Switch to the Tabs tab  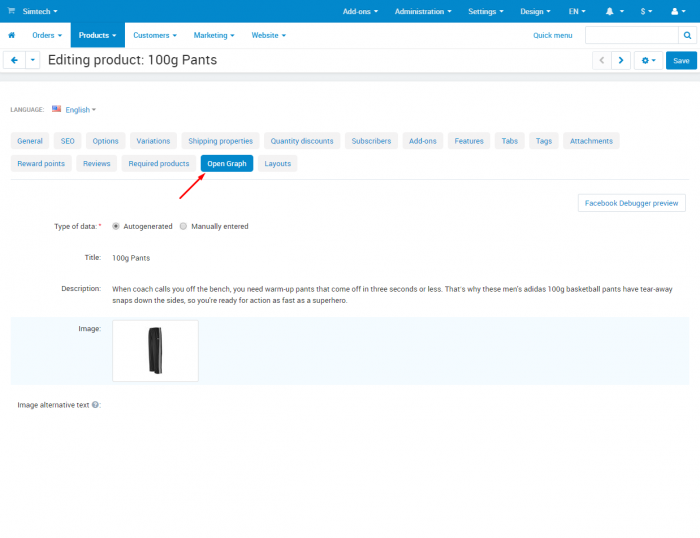[x=509, y=141]
